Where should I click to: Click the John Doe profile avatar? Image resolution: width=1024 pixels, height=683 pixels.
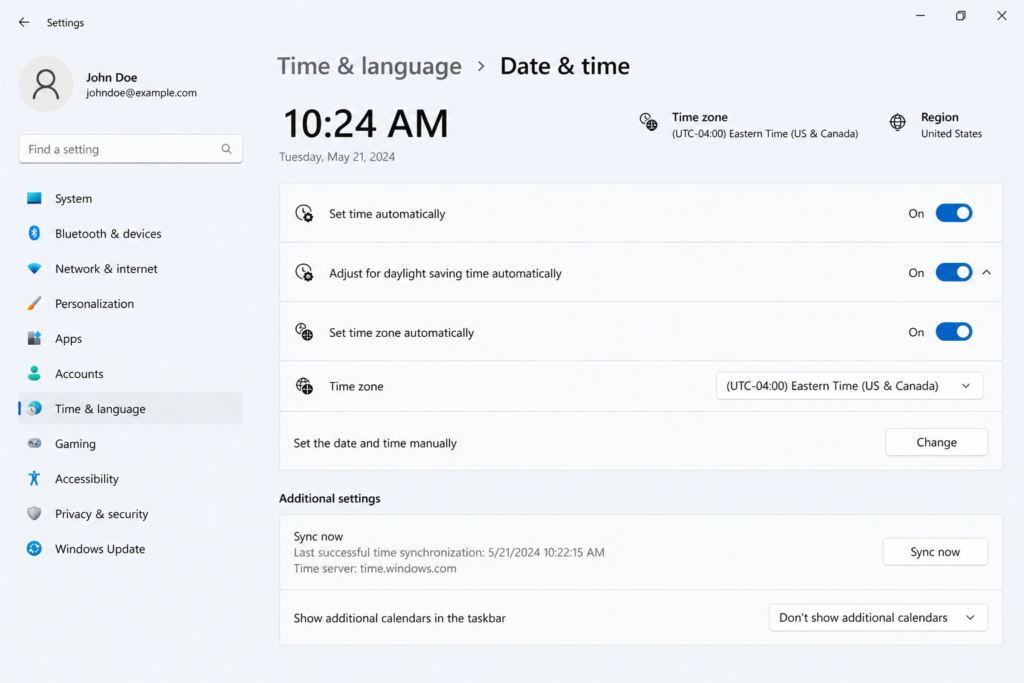pyautogui.click(x=46, y=84)
